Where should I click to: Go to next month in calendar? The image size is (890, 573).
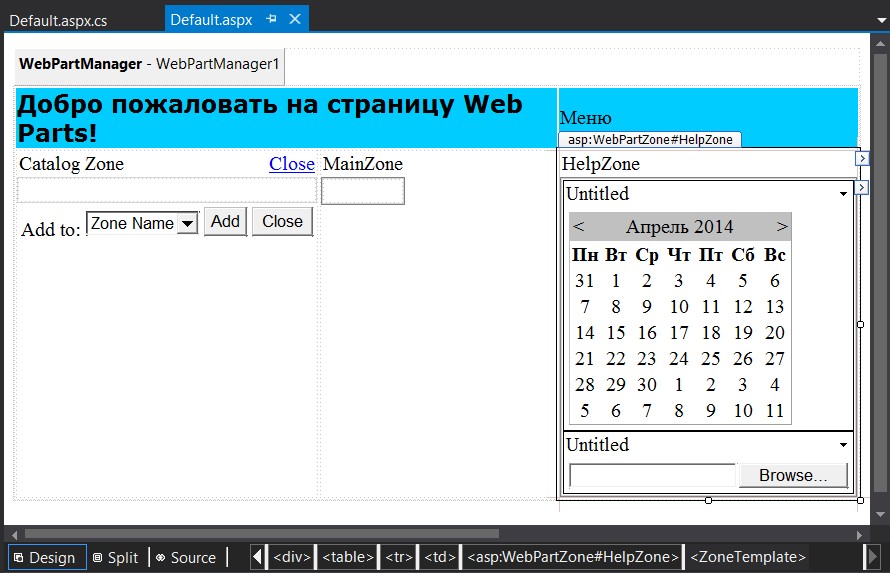(x=782, y=226)
